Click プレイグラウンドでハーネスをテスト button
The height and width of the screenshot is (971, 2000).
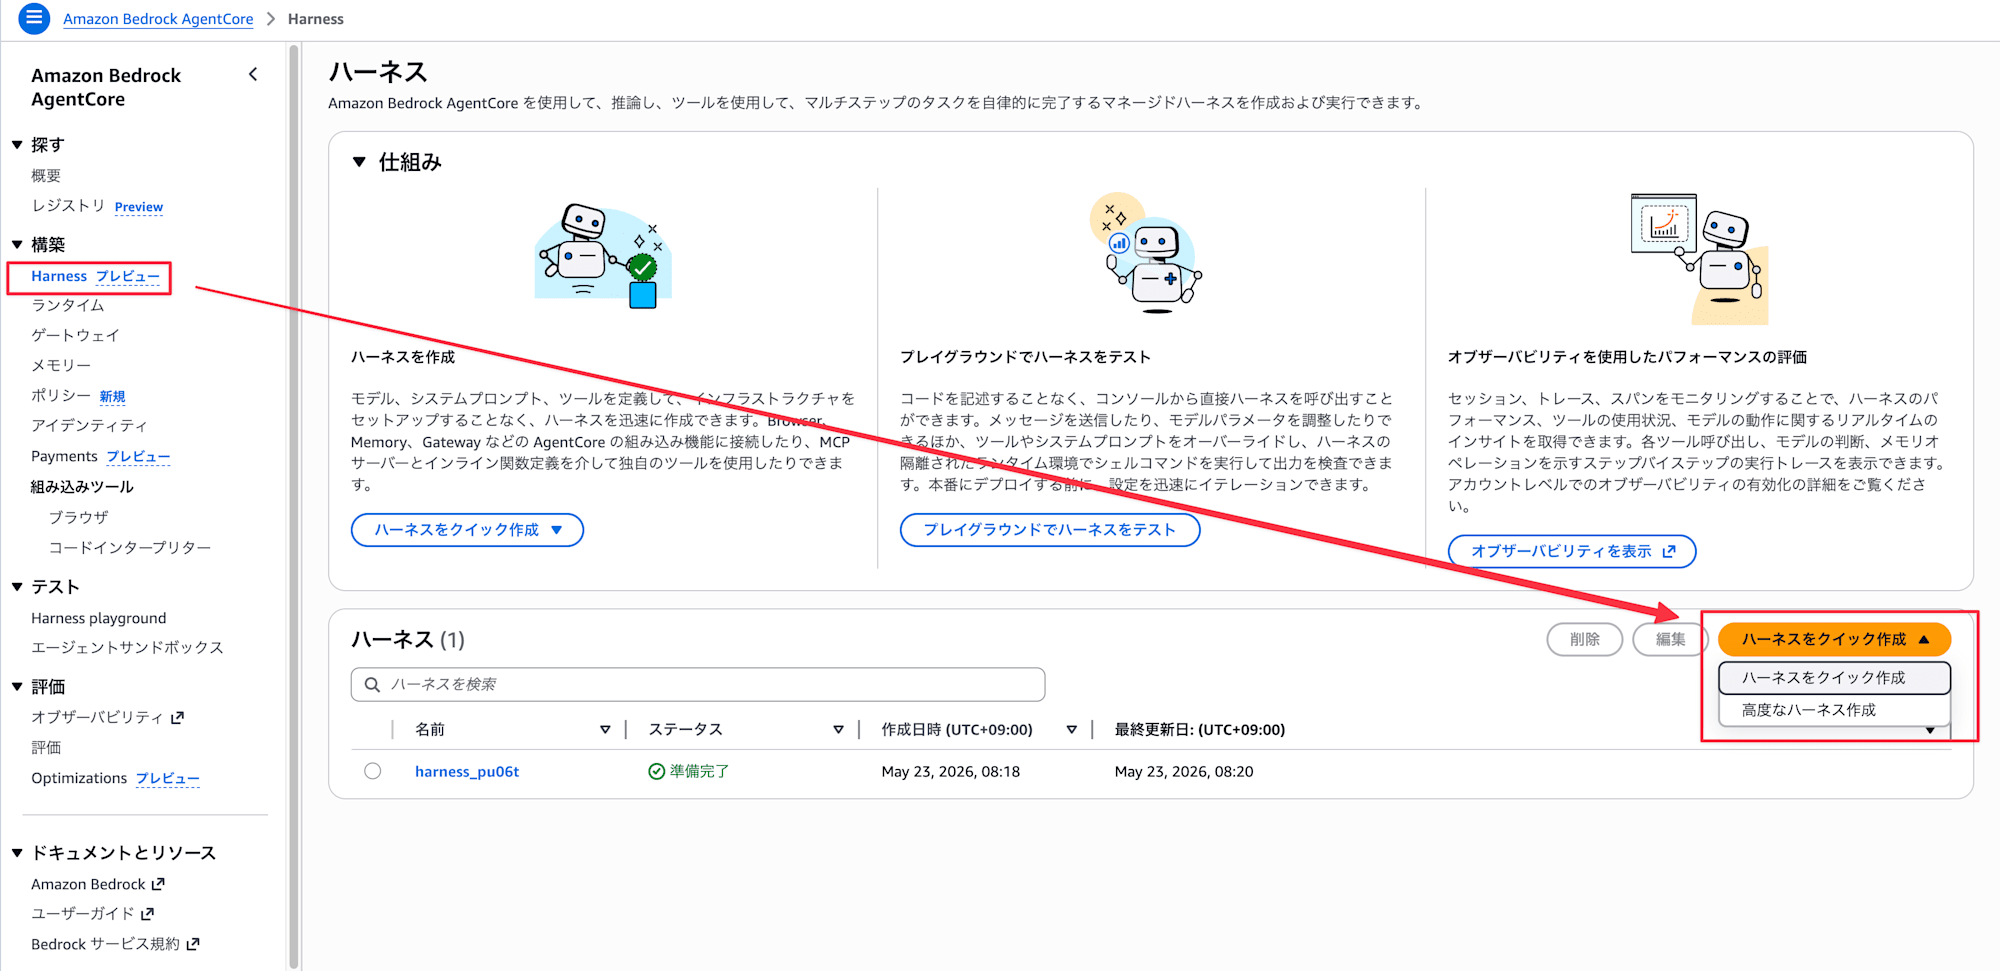(x=1050, y=530)
